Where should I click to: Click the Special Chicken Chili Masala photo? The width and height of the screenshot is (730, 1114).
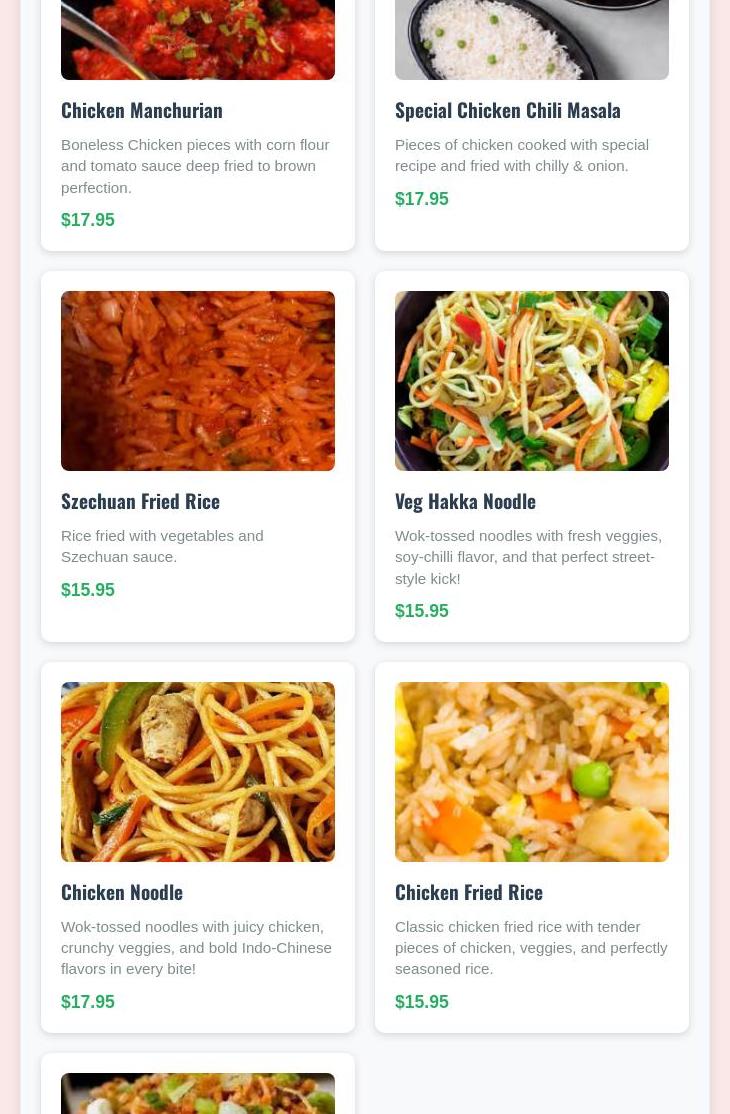532,40
